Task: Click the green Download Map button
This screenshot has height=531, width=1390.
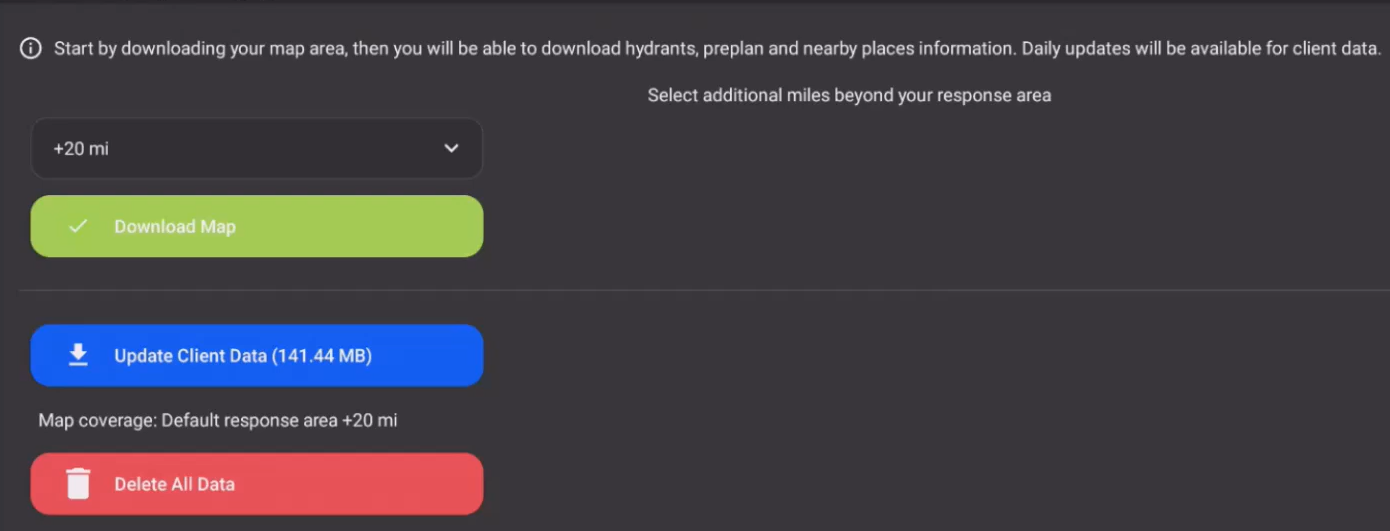Action: pyautogui.click(x=257, y=226)
